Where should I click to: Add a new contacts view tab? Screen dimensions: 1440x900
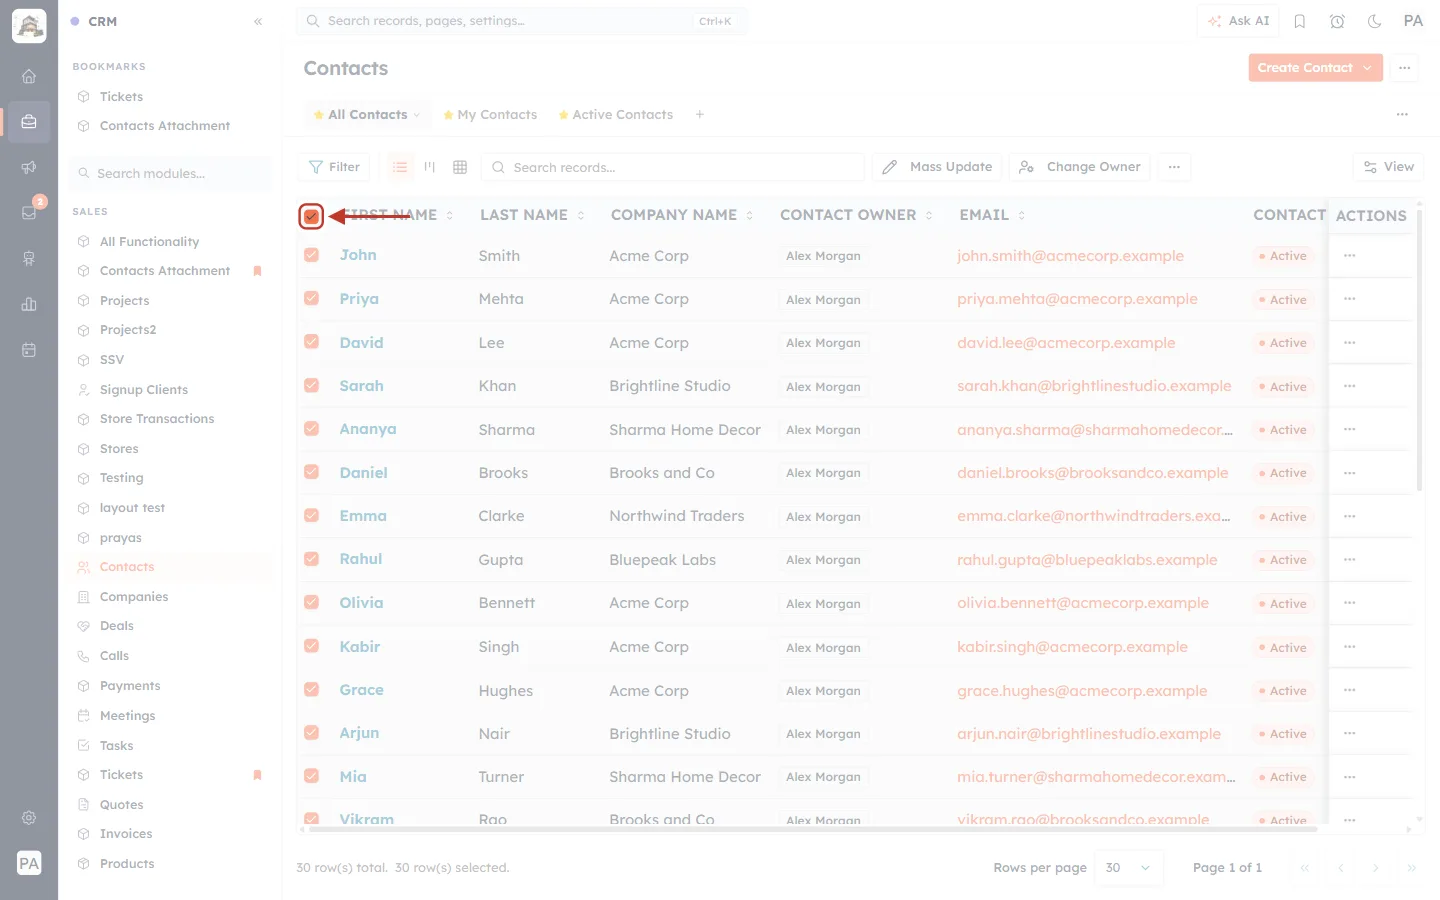(700, 115)
